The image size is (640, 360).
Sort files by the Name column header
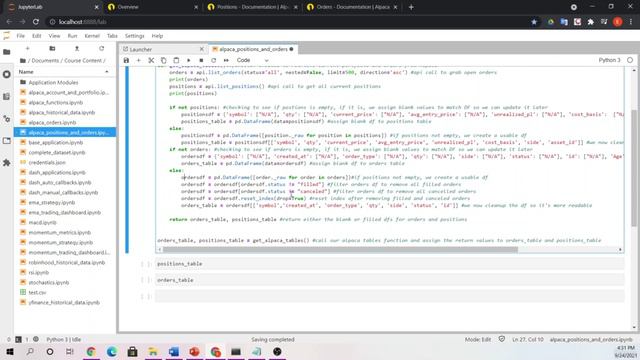pyautogui.click(x=64, y=72)
